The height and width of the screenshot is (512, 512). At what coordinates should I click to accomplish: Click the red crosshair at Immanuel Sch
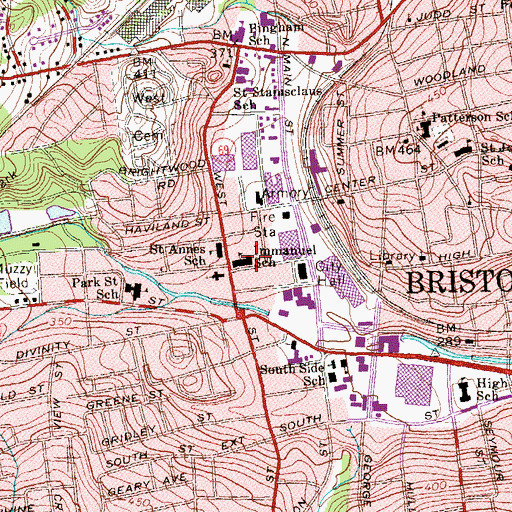[x=256, y=256]
